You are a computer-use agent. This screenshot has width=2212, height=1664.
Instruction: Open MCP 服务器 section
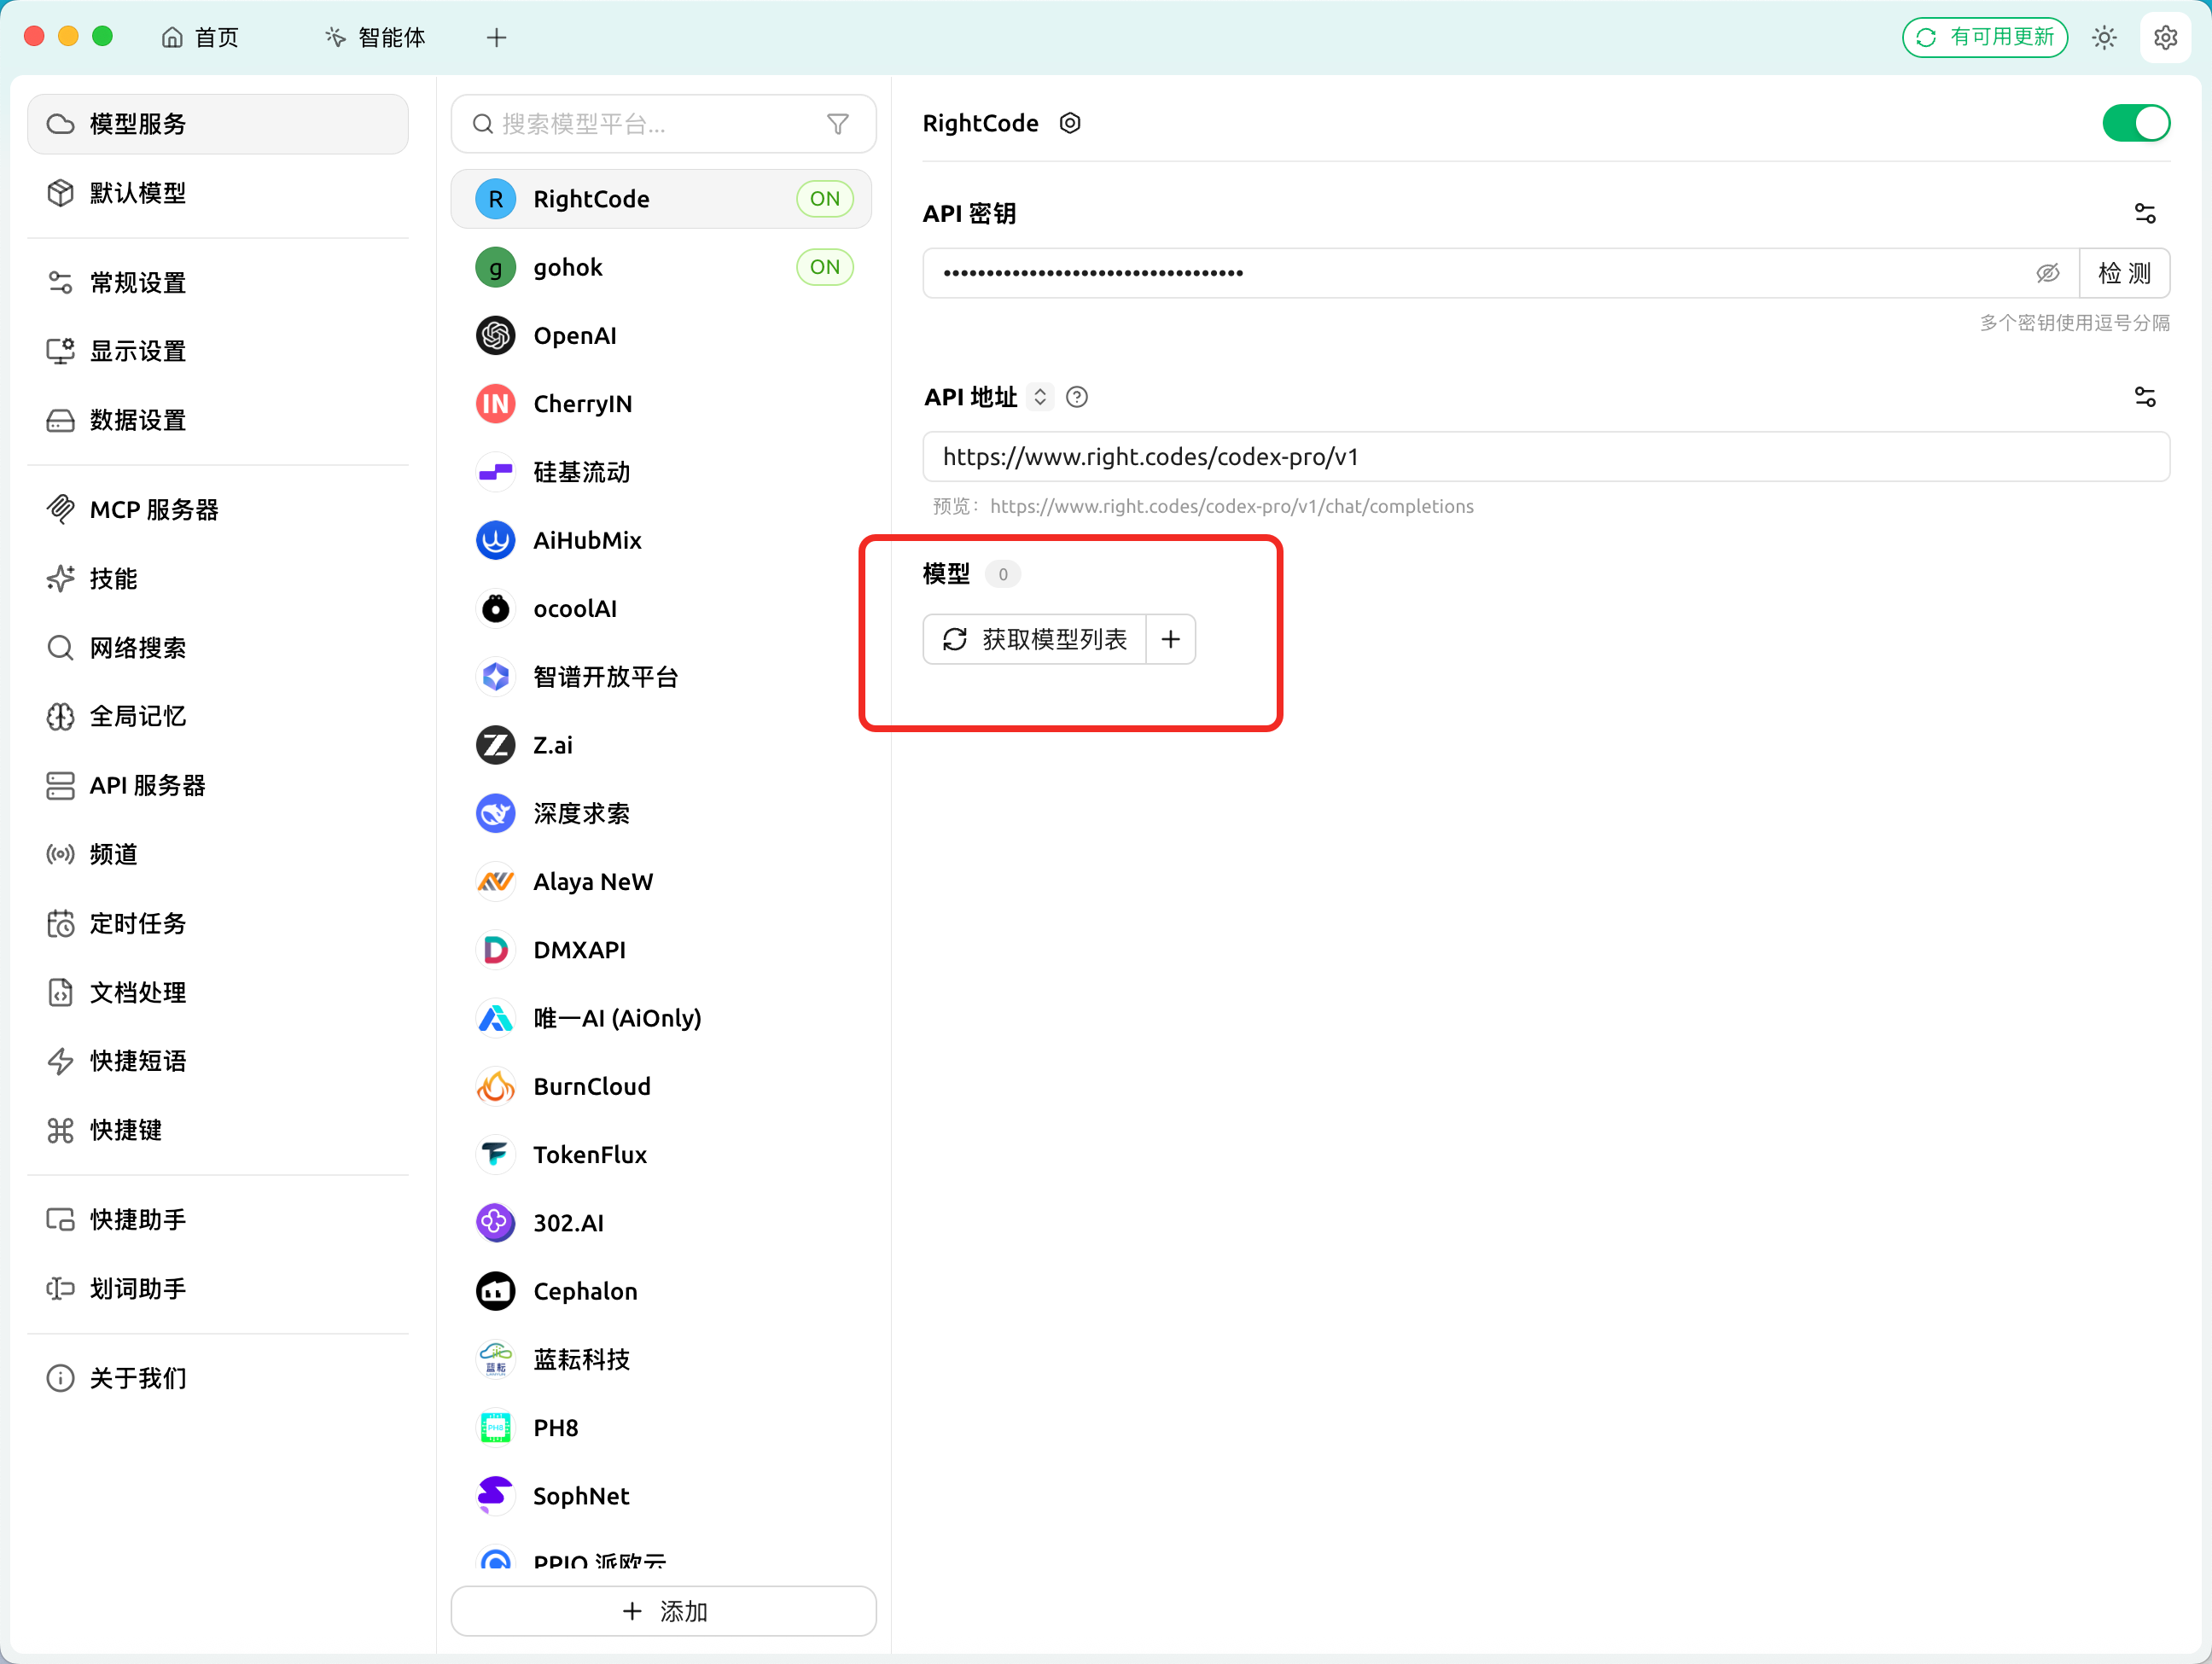coord(218,510)
